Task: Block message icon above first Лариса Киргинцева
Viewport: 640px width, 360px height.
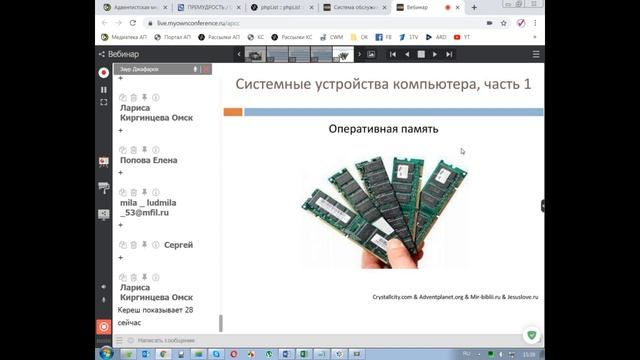Action: pos(123,98)
